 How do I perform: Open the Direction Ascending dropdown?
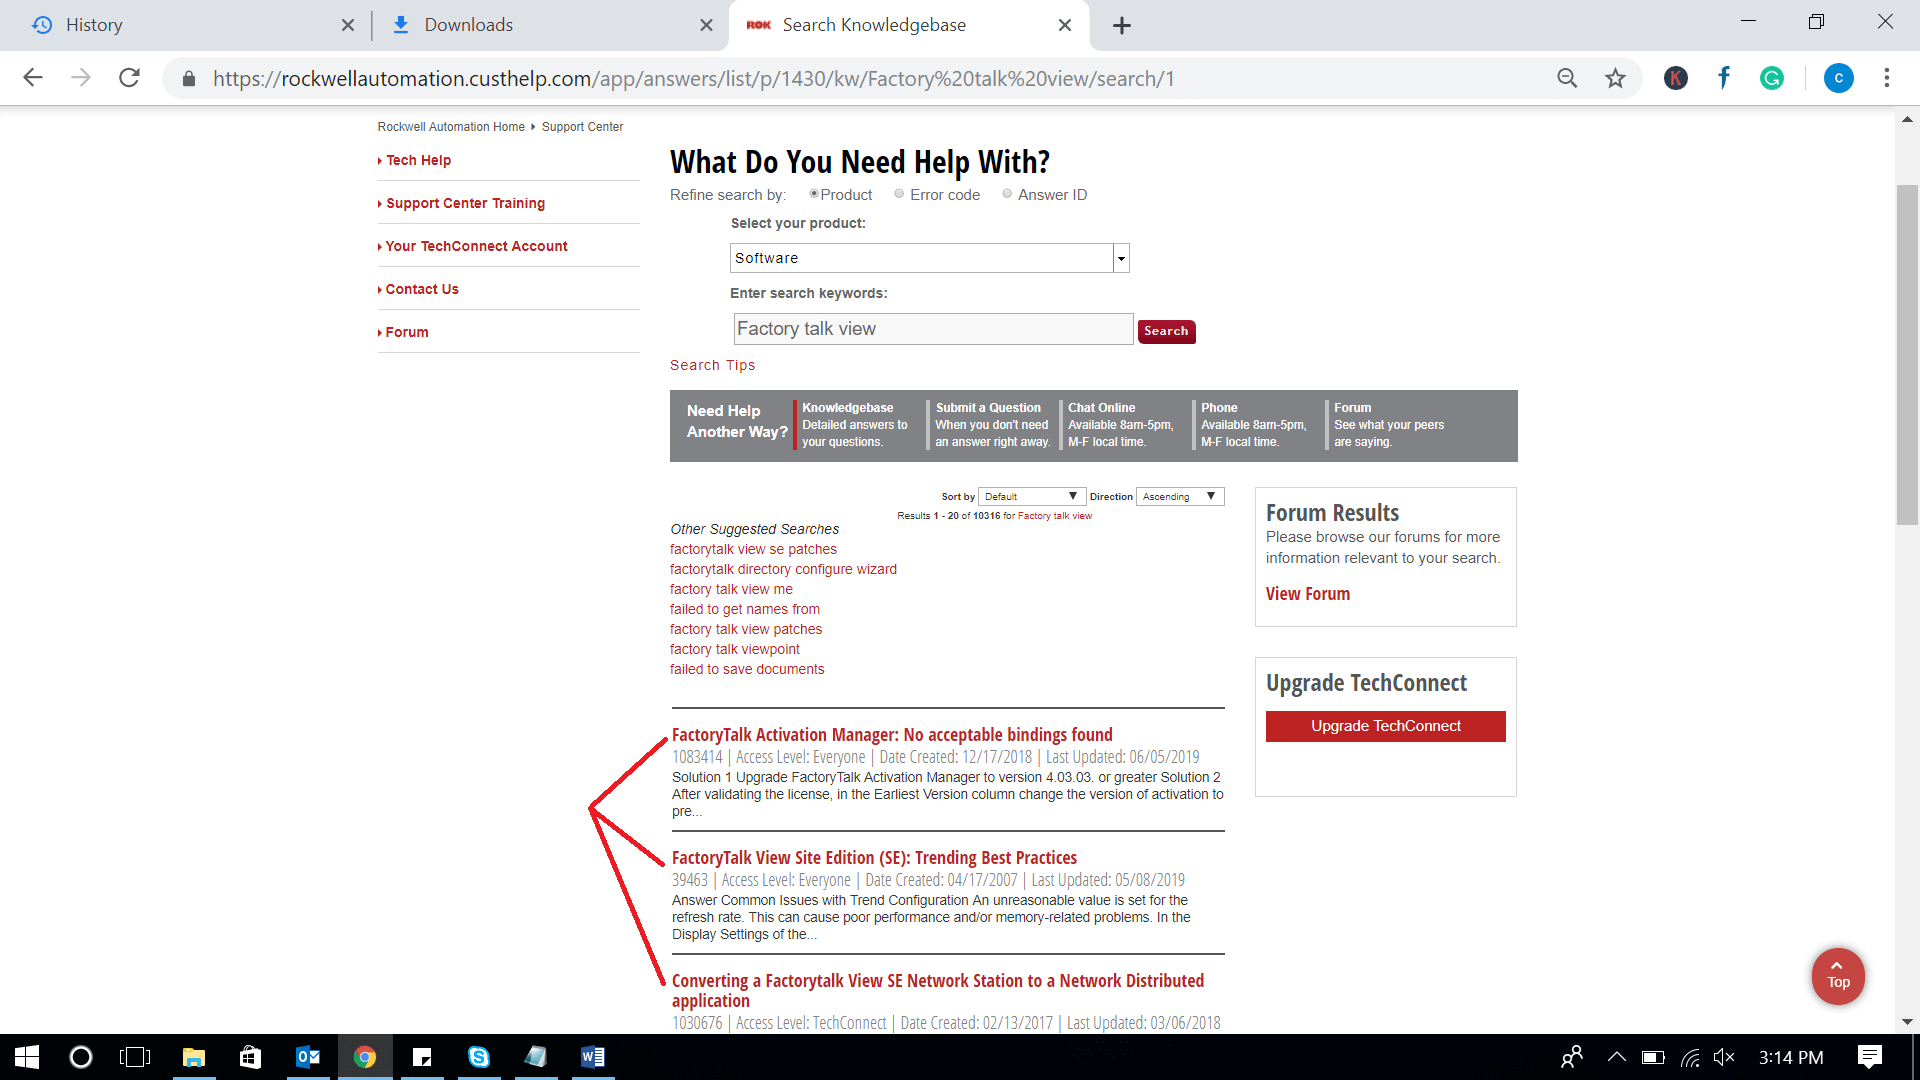tap(1180, 496)
